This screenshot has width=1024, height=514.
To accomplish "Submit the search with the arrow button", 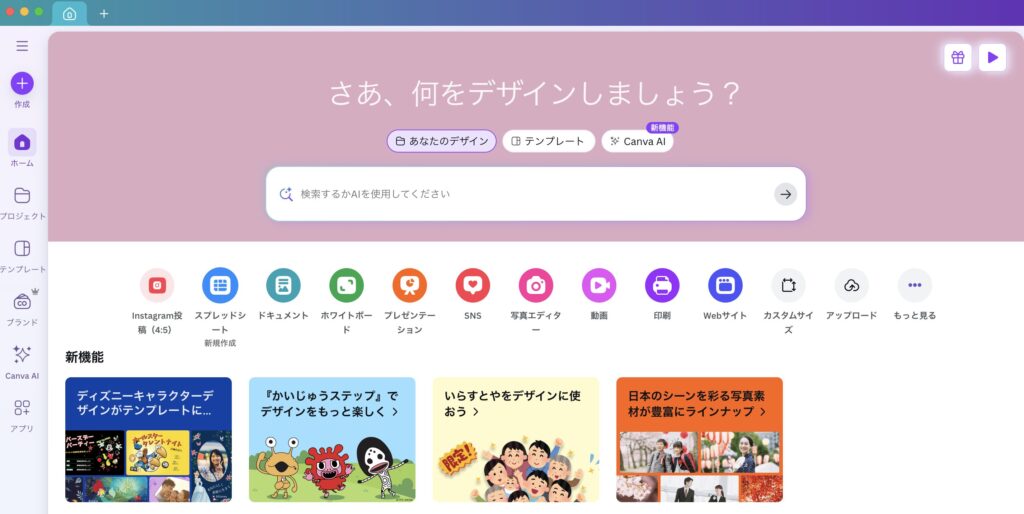I will 786,194.
